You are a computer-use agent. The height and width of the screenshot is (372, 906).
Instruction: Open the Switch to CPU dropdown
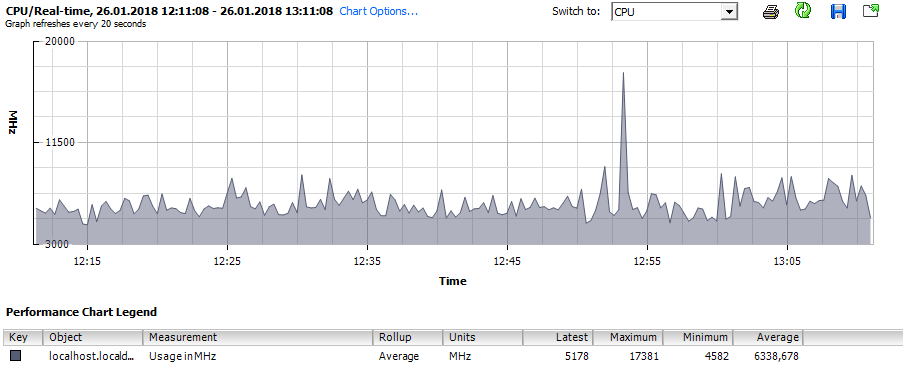[730, 12]
